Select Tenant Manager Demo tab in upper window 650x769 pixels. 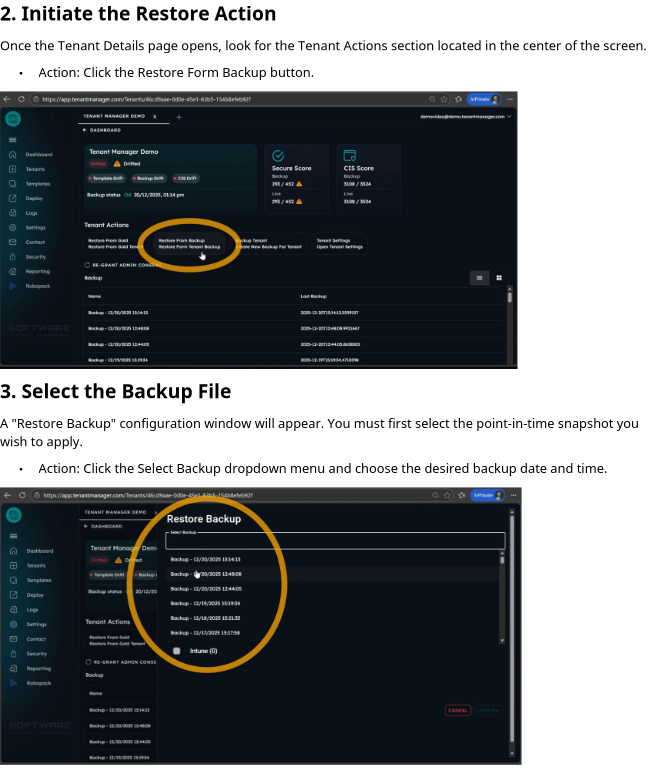coord(113,117)
